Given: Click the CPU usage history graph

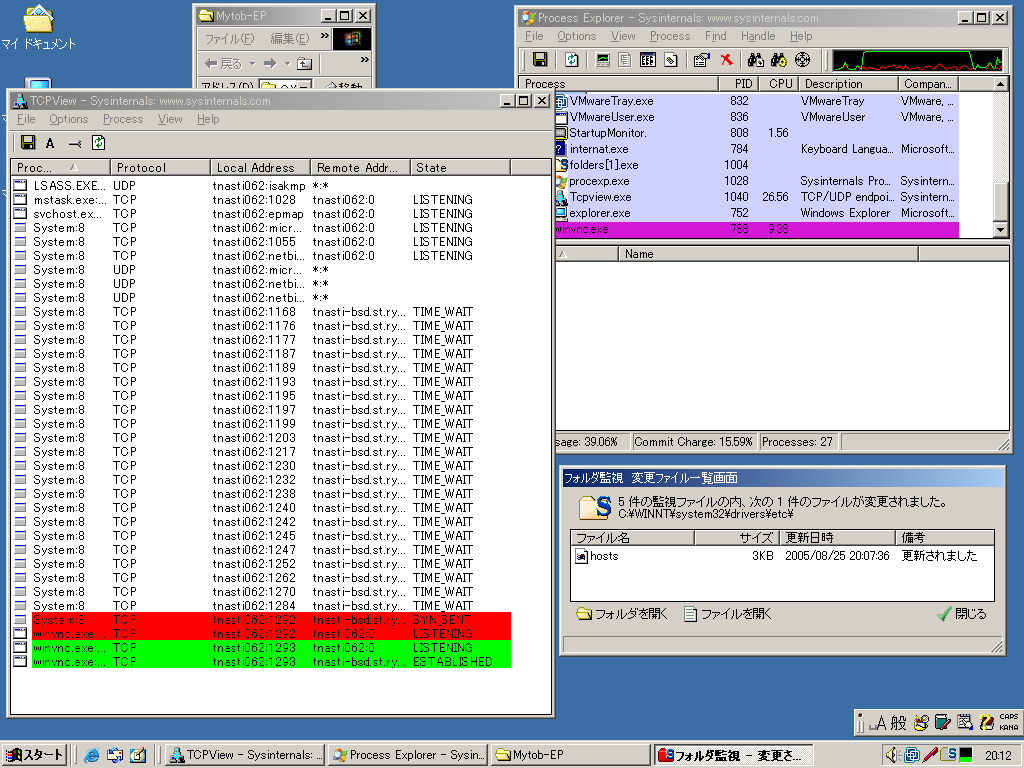Looking at the screenshot, I should pyautogui.click(x=917, y=60).
